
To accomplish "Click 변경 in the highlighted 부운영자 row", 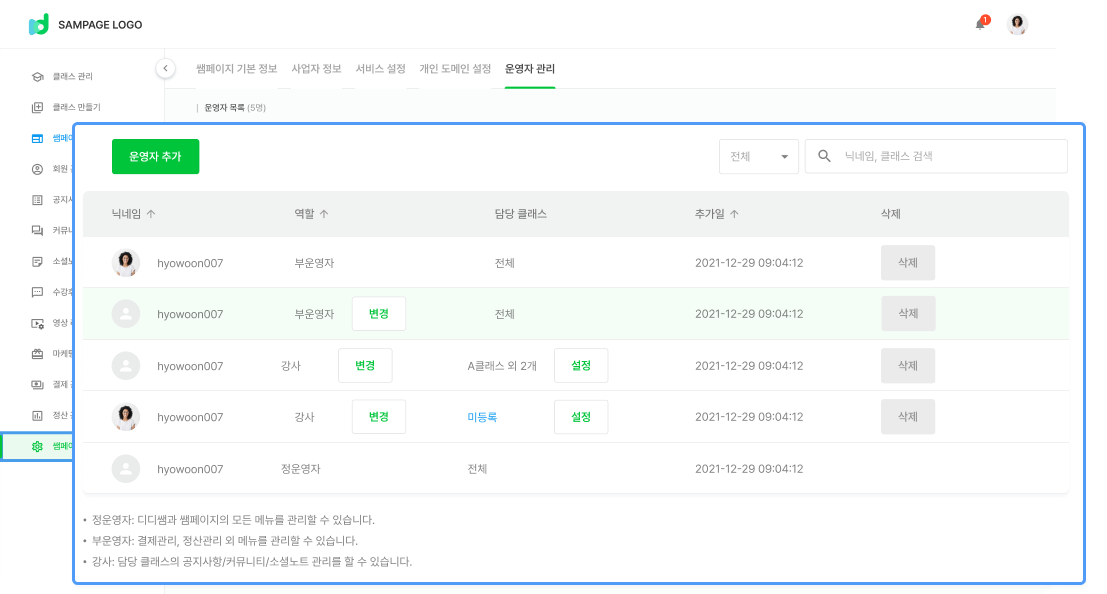I will coord(379,314).
